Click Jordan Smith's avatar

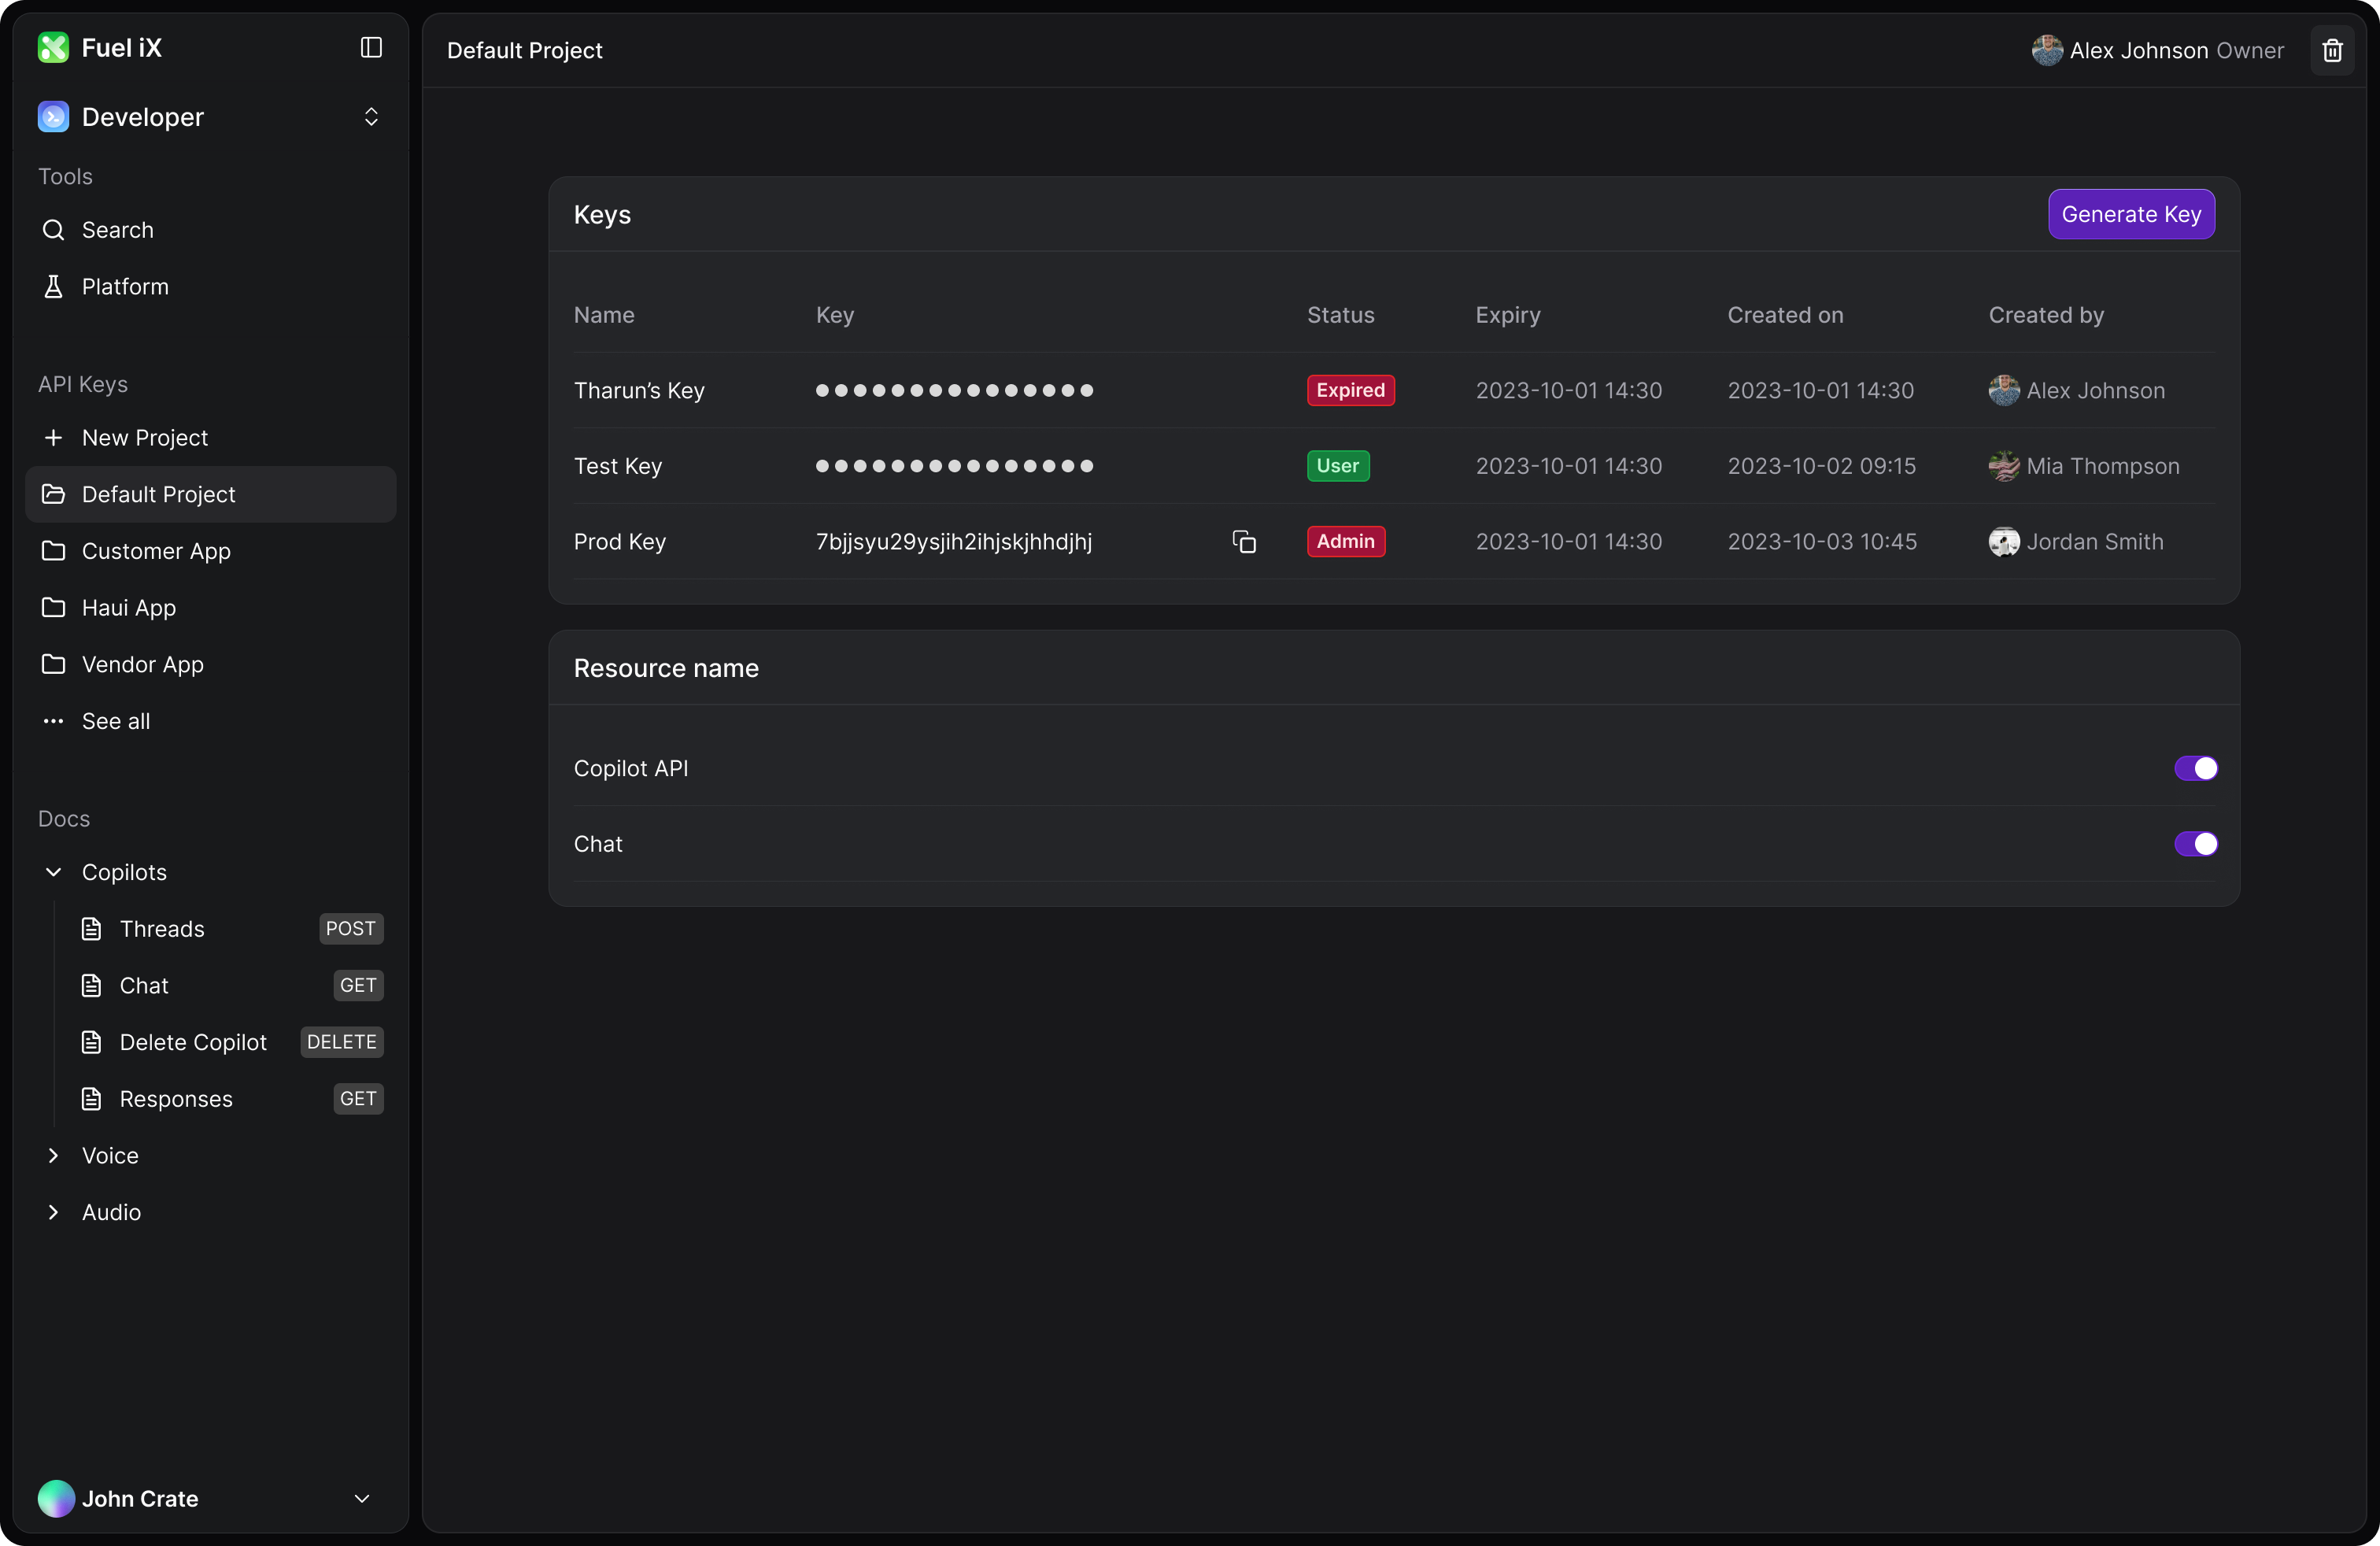coord(2004,542)
